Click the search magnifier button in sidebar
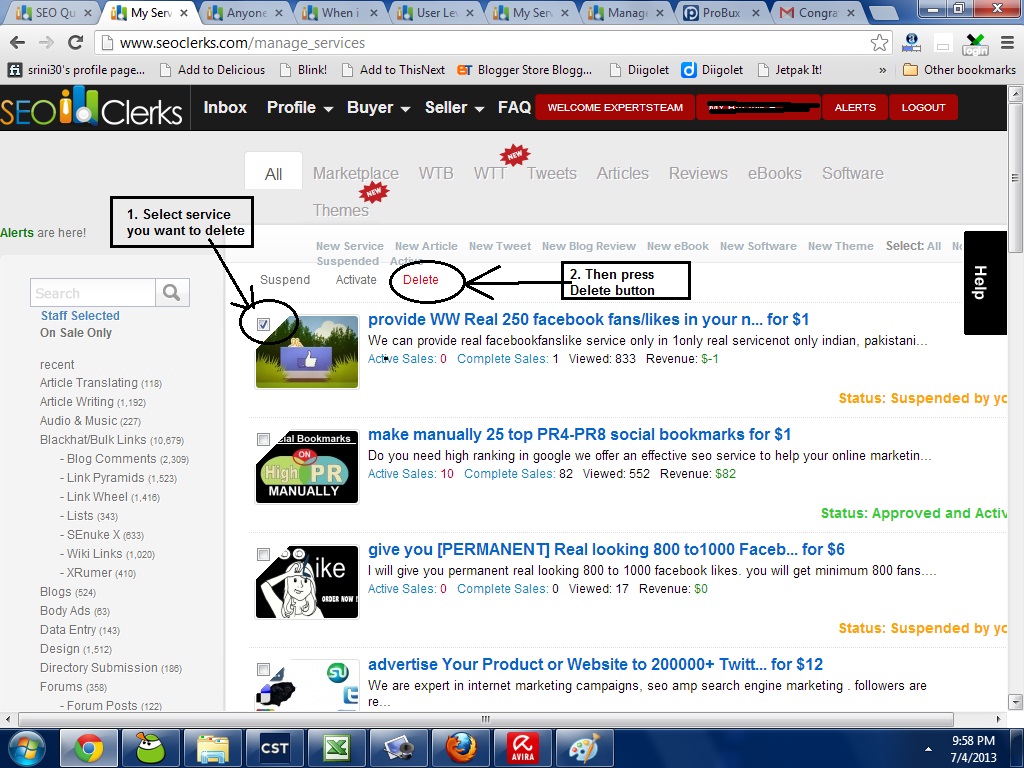Image resolution: width=1024 pixels, height=768 pixels. pyautogui.click(x=172, y=292)
